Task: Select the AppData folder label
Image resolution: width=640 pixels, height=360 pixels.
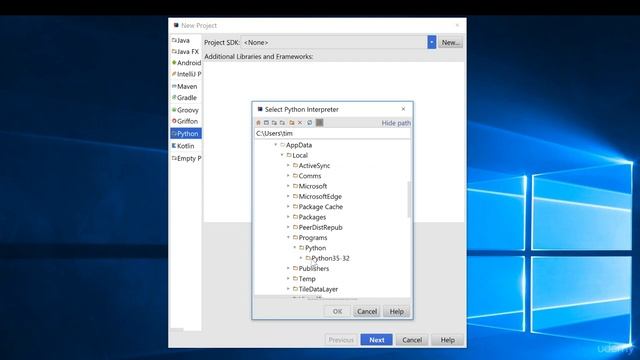Action: coord(299,145)
